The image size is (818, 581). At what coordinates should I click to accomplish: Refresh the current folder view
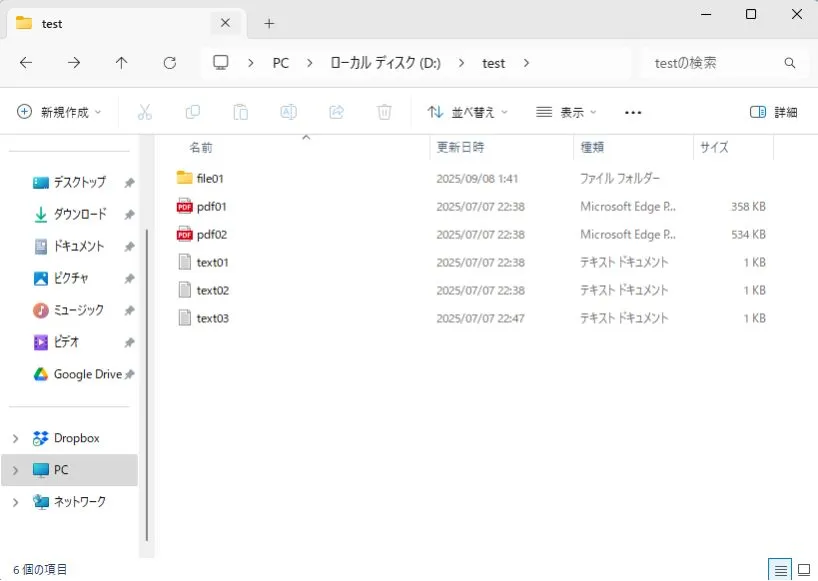169,63
